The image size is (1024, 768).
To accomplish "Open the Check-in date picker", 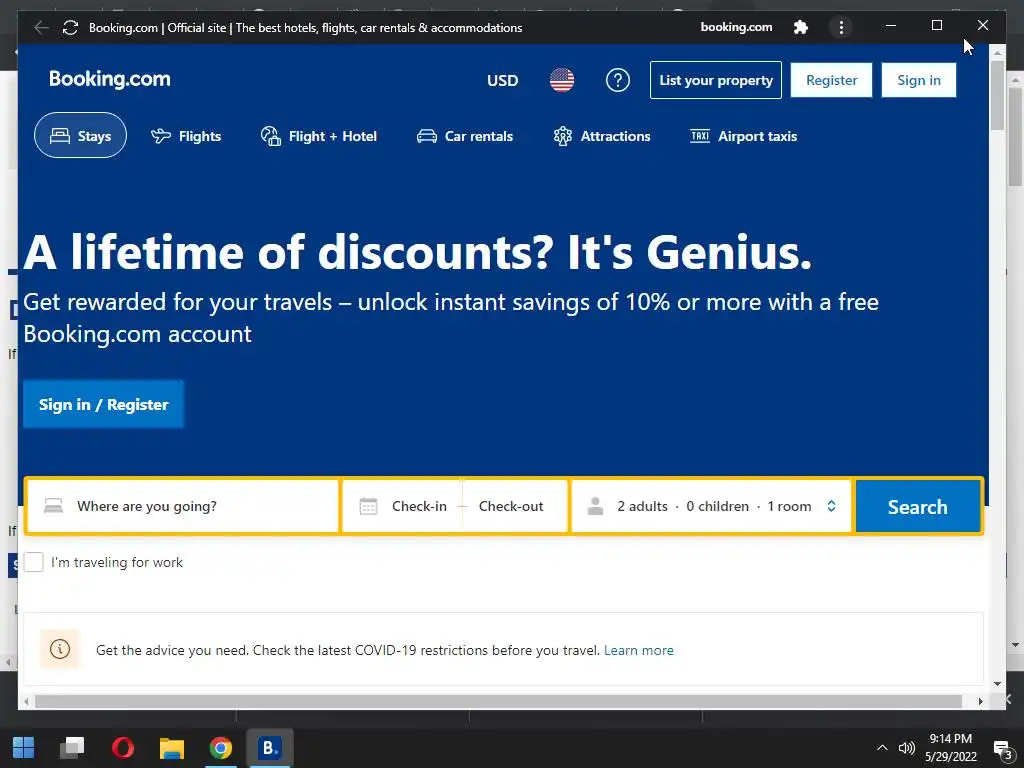I will tap(419, 507).
